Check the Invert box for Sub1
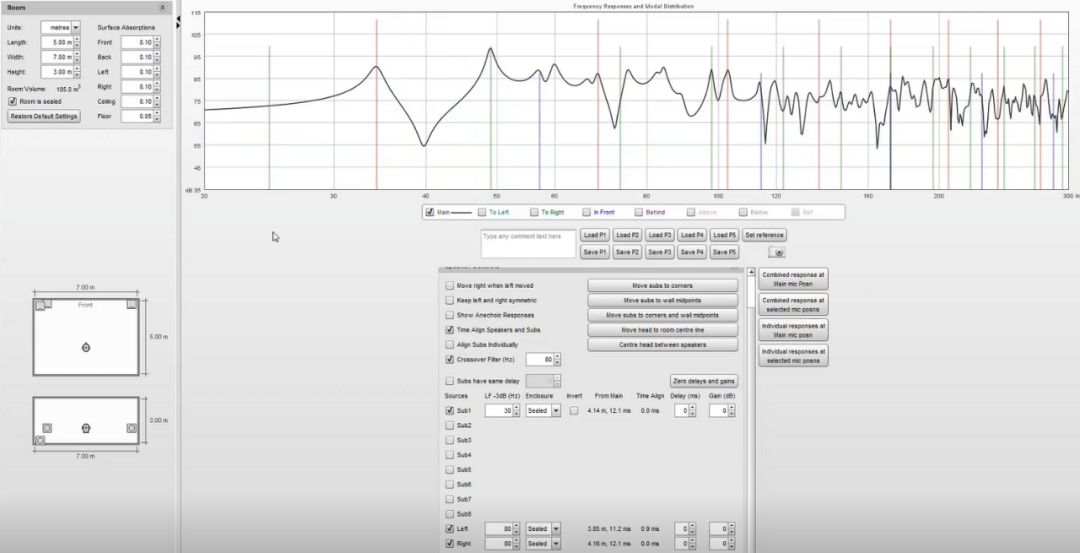 [574, 410]
